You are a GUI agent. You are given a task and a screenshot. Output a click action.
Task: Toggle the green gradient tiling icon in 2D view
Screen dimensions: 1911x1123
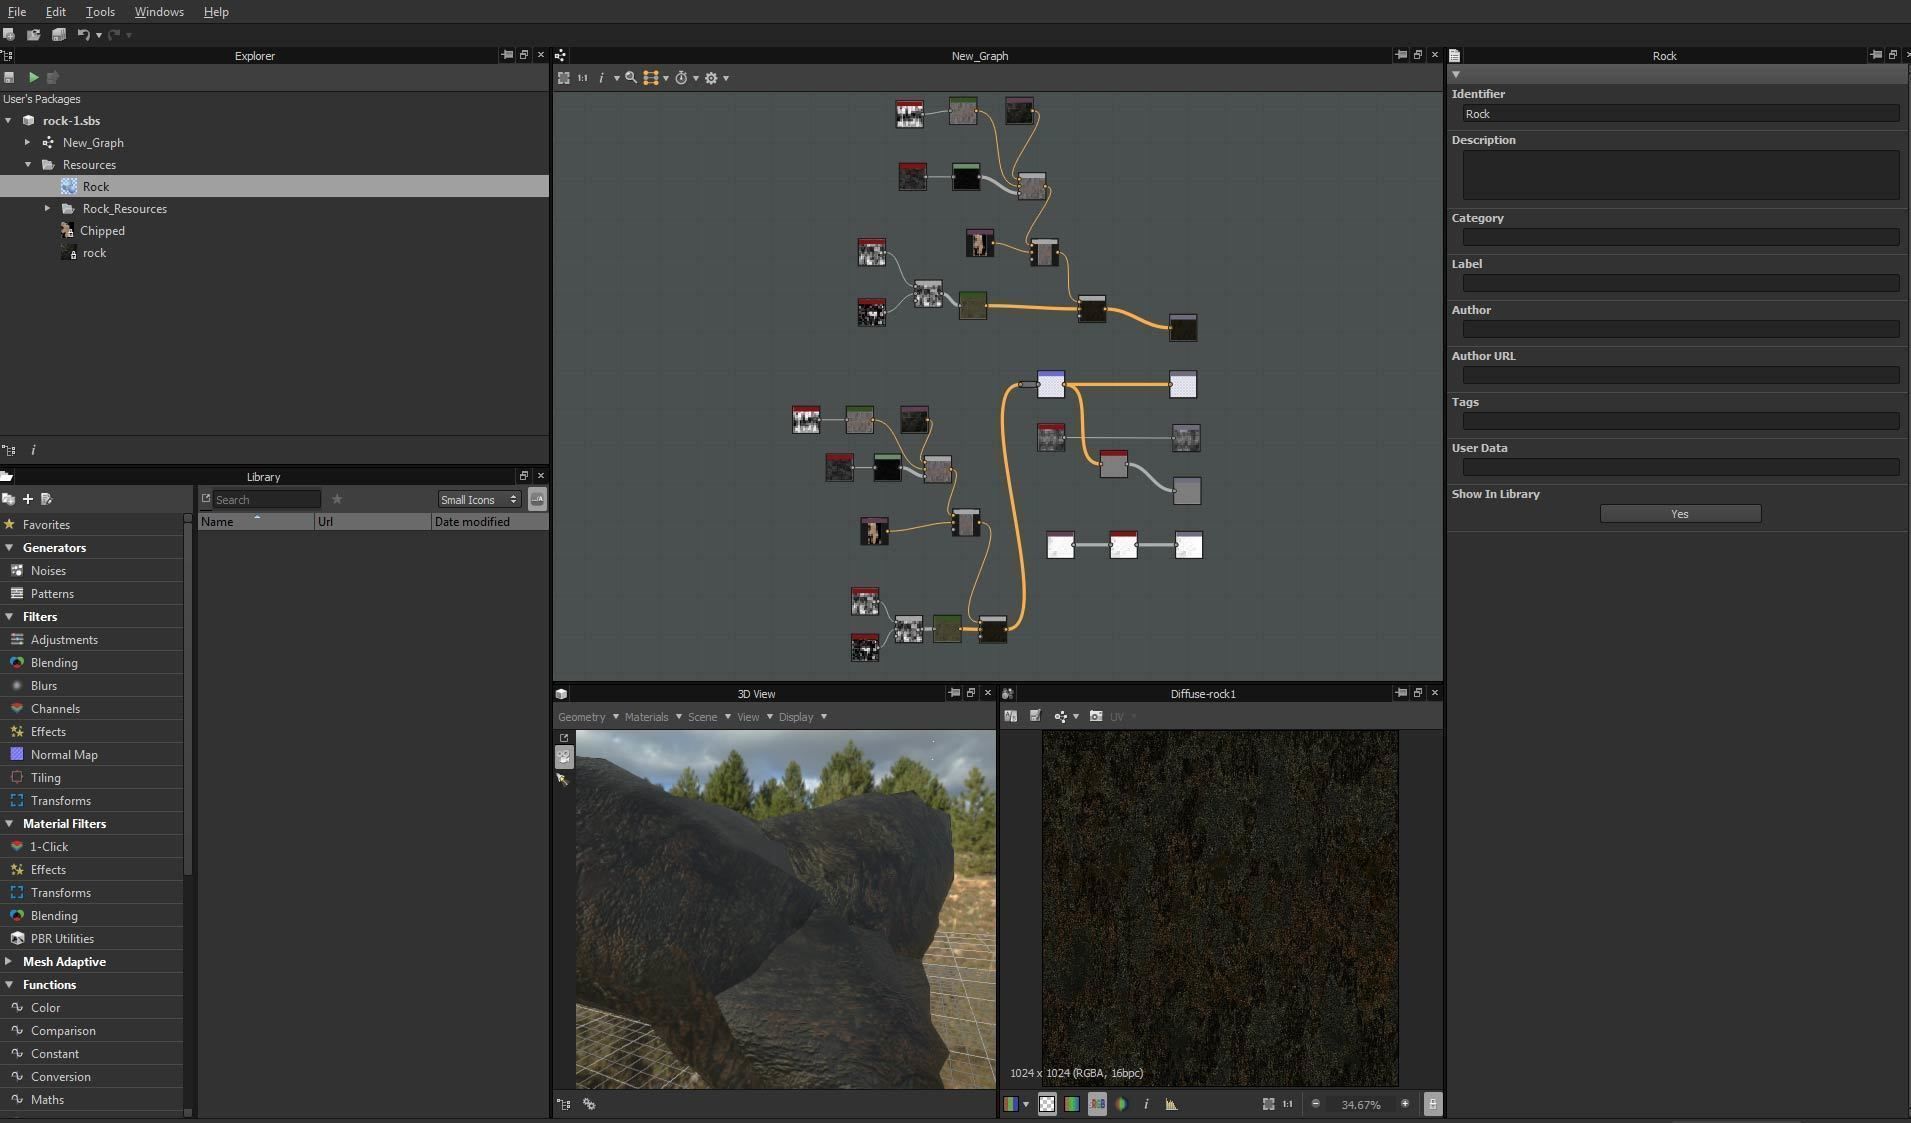(x=1072, y=1104)
